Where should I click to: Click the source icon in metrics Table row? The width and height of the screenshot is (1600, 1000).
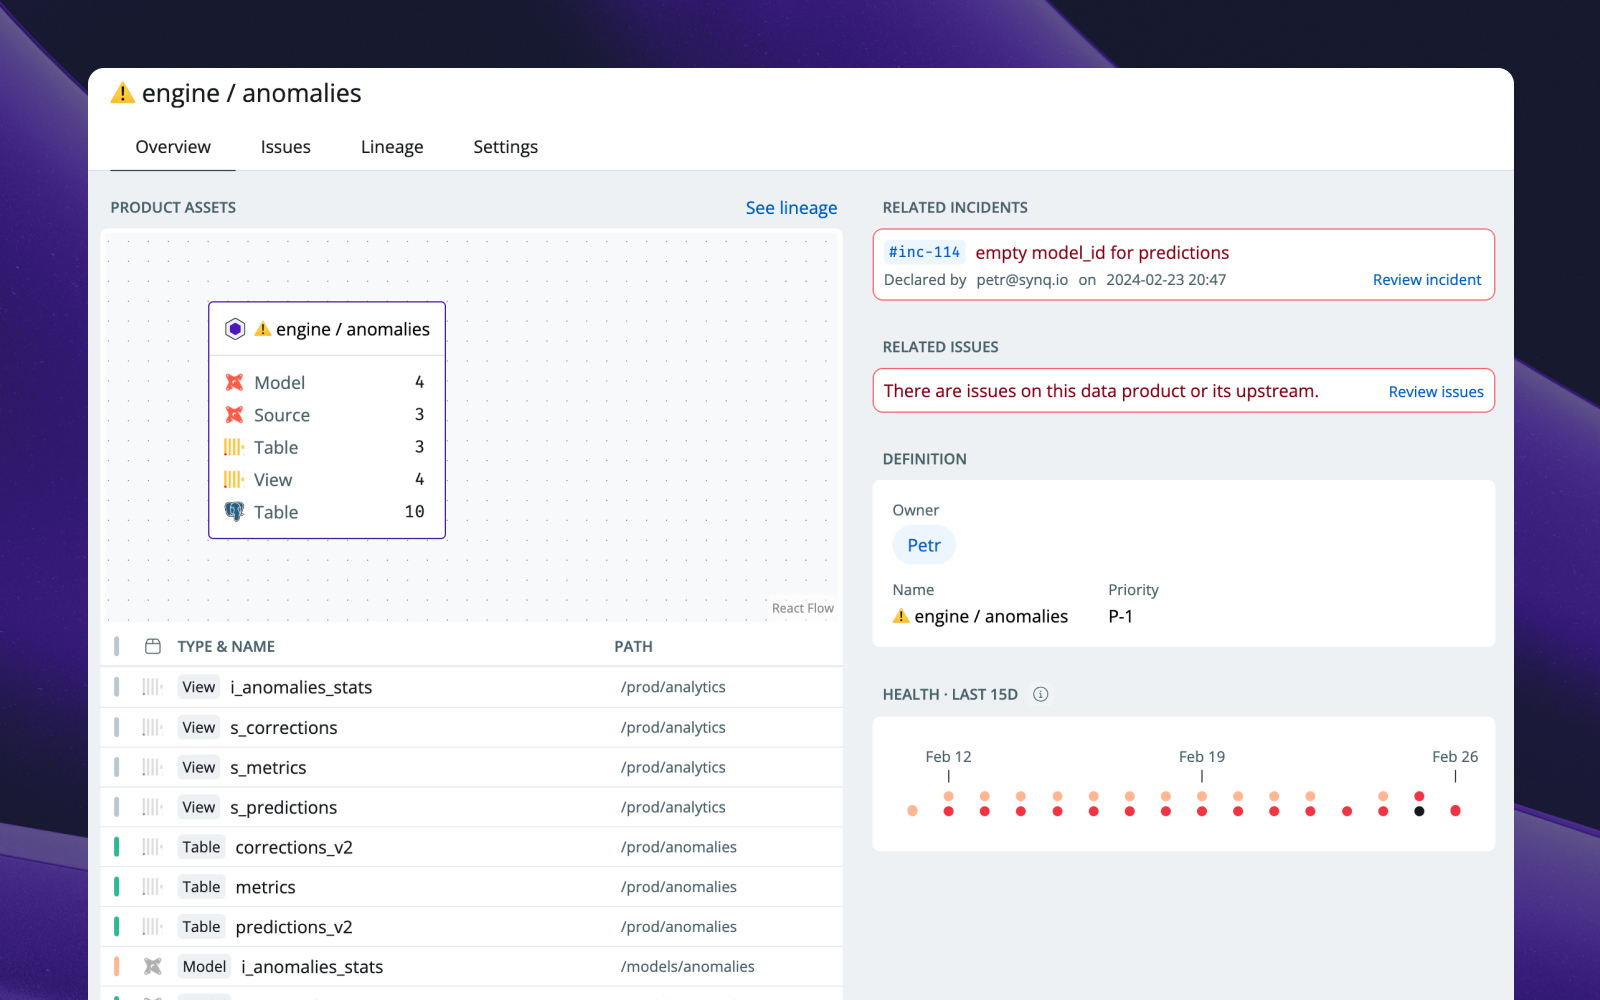click(152, 887)
